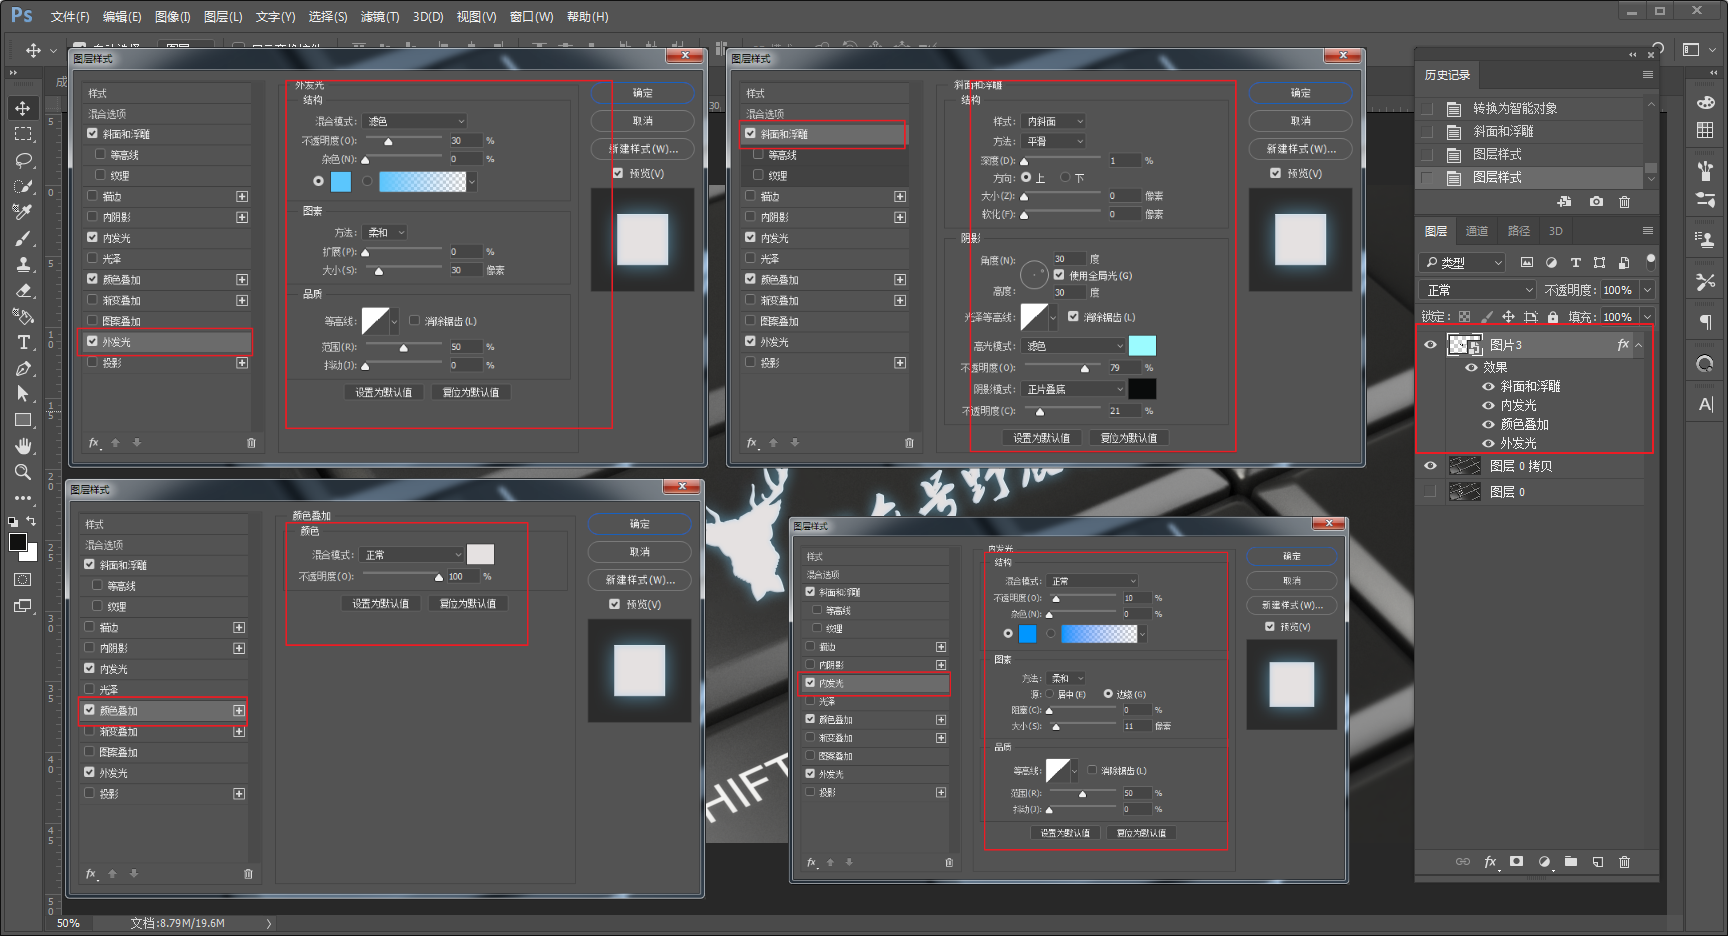The image size is (1728, 936).
Task: Switch to the 路径 tab
Action: point(1519,231)
